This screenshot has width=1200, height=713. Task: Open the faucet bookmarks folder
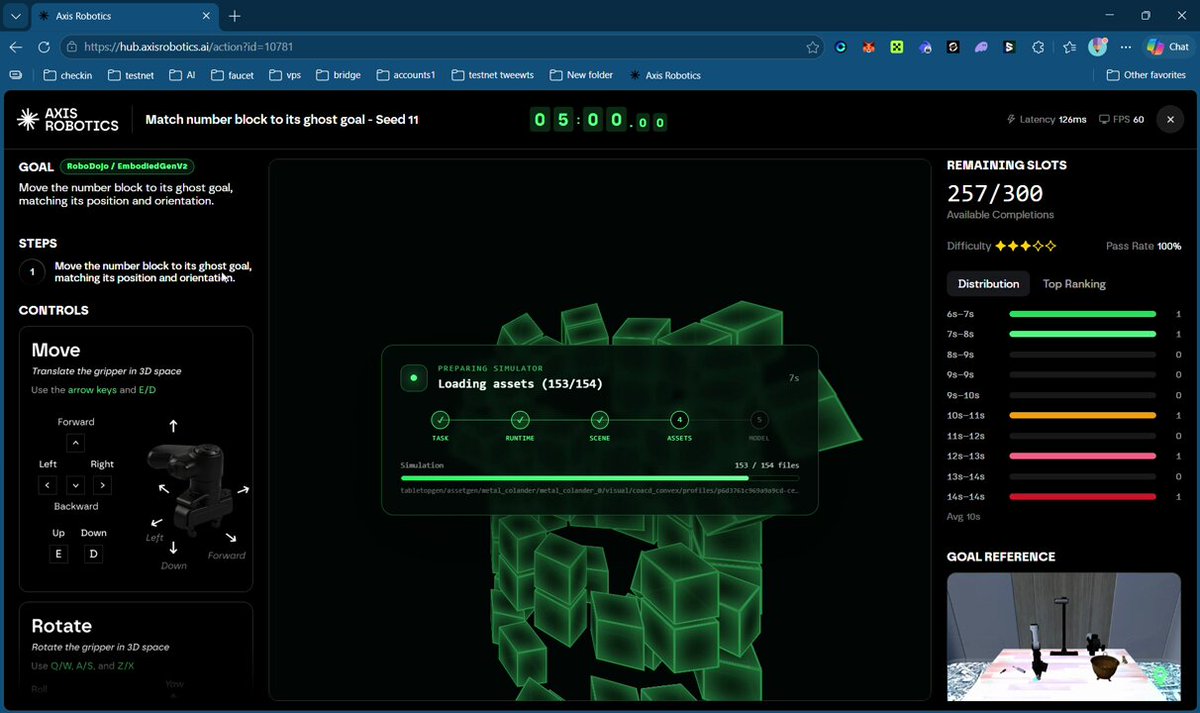tap(232, 75)
